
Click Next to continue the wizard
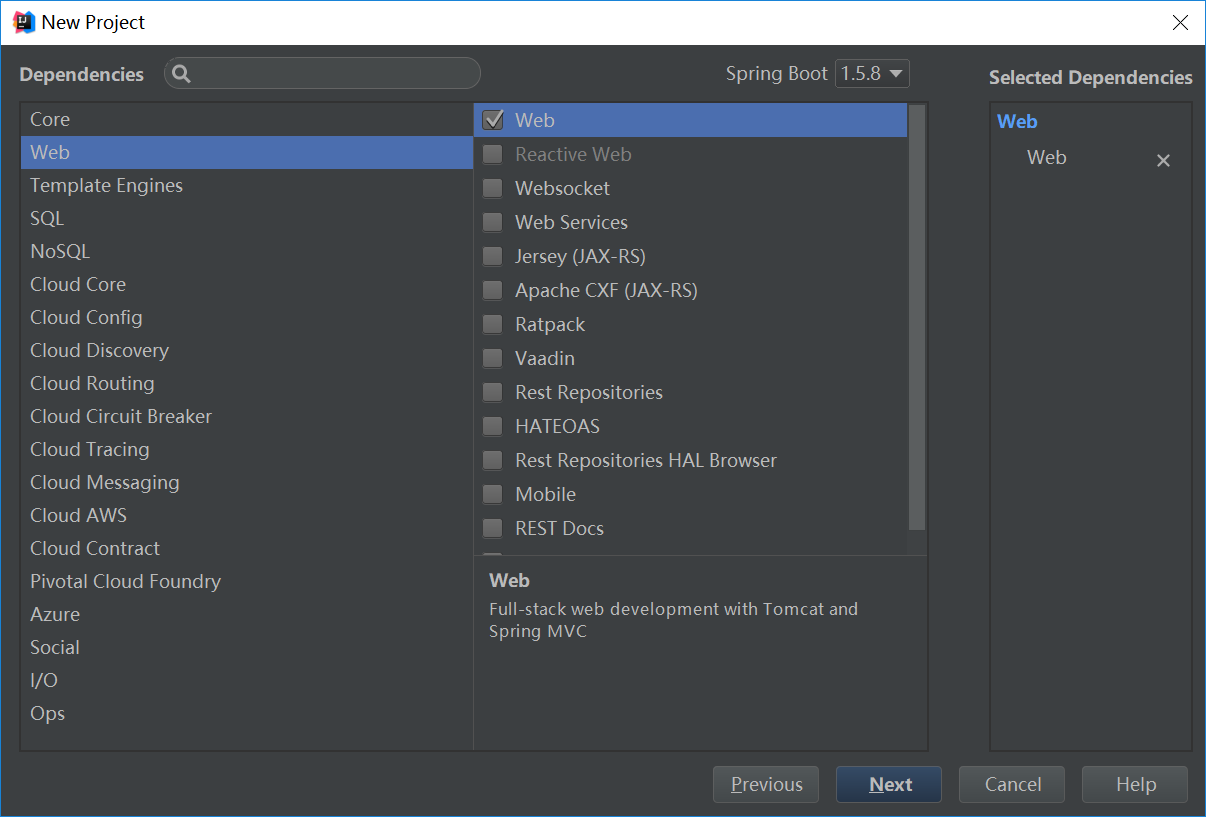click(889, 785)
